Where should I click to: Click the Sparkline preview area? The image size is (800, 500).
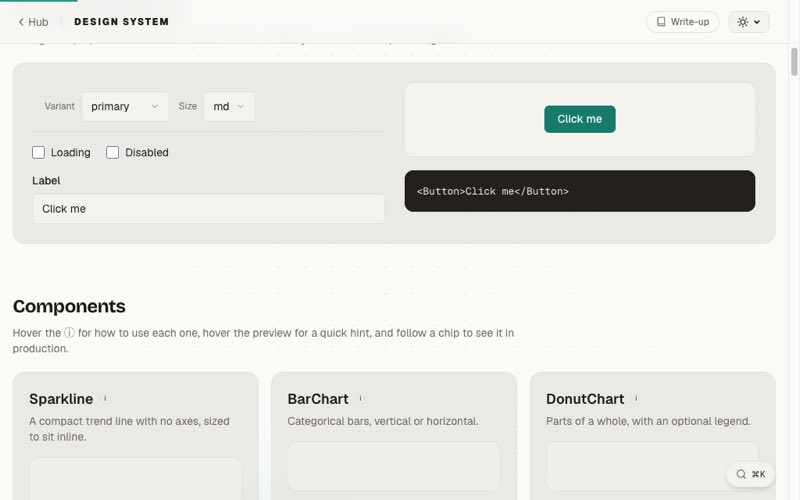[135, 479]
